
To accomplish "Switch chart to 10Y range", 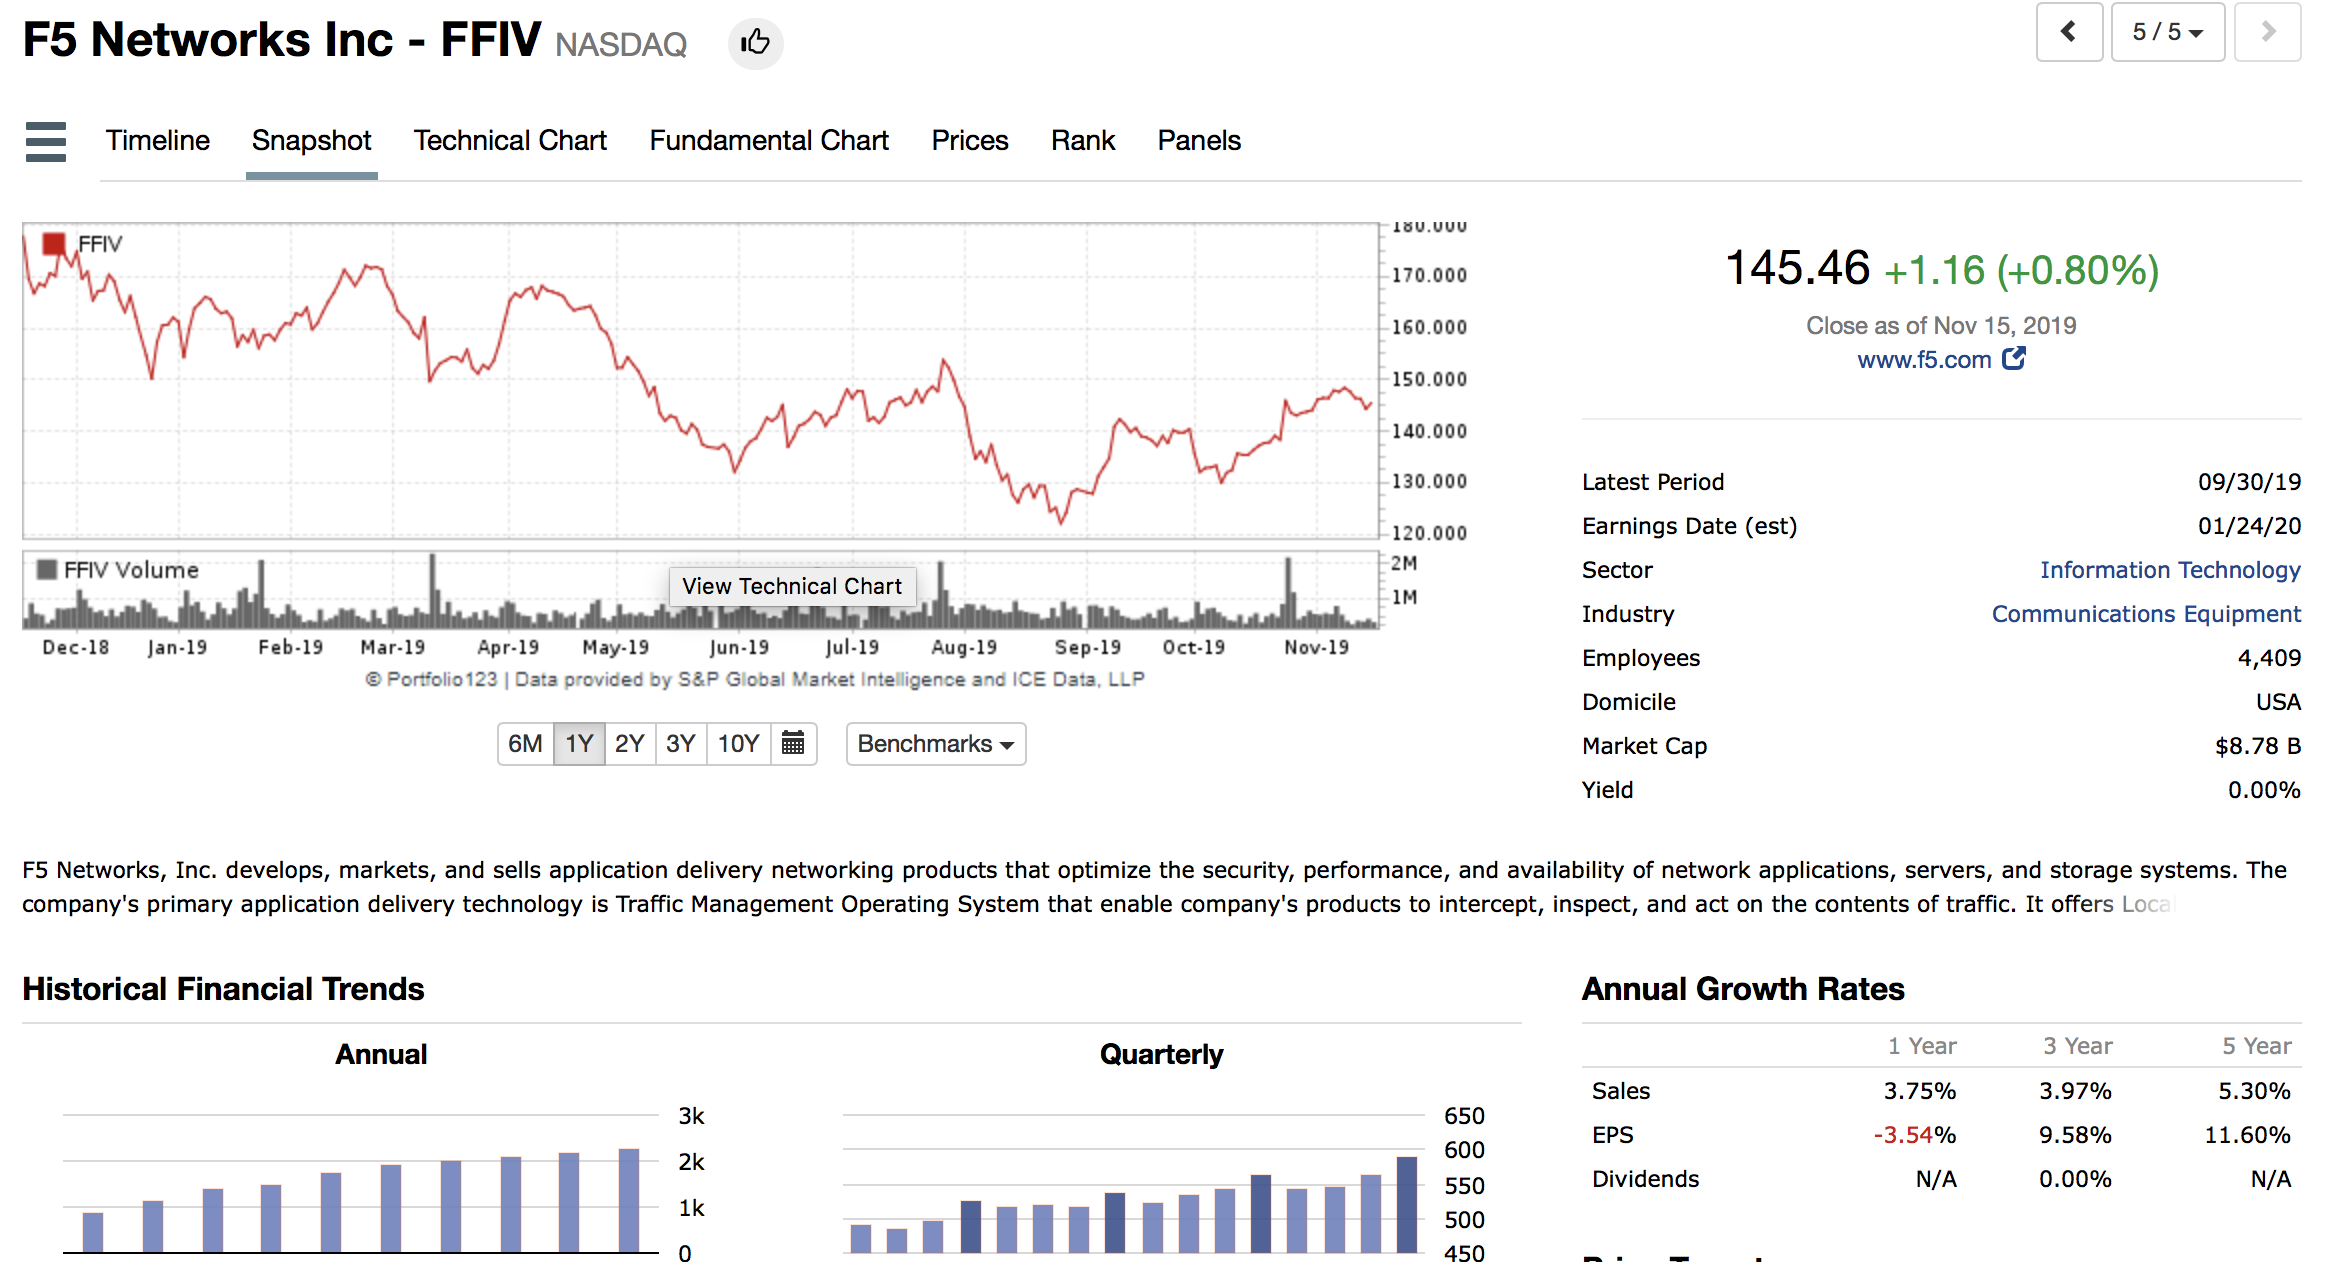I will pos(738,744).
